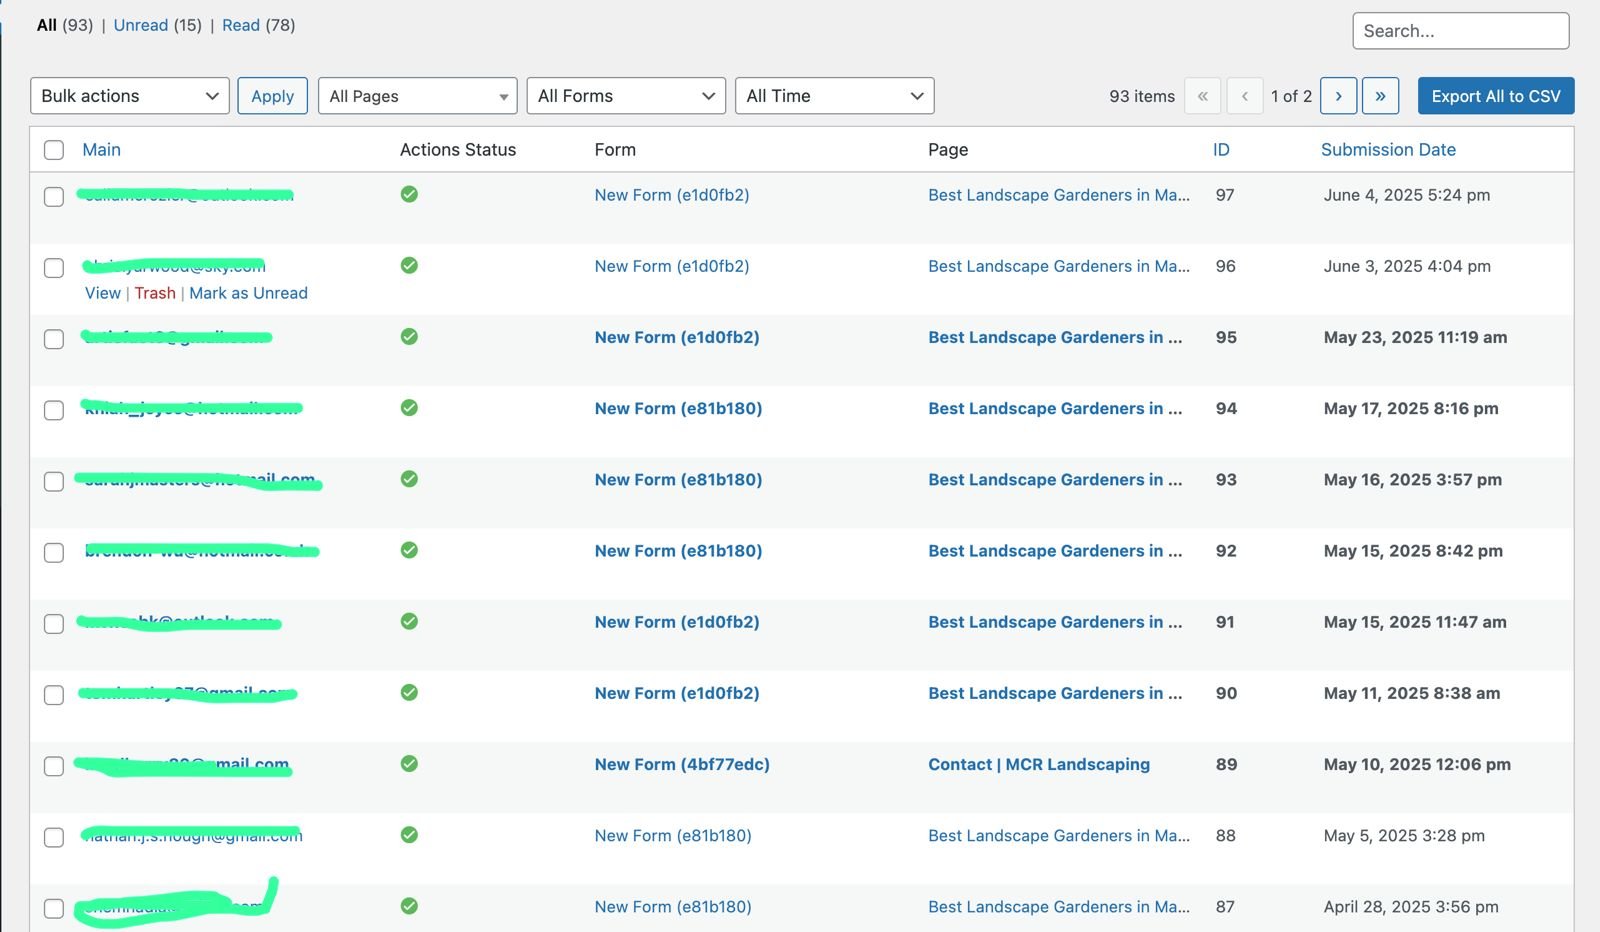Click the Search submissions input field
This screenshot has width=1600, height=932.
[1461, 31]
